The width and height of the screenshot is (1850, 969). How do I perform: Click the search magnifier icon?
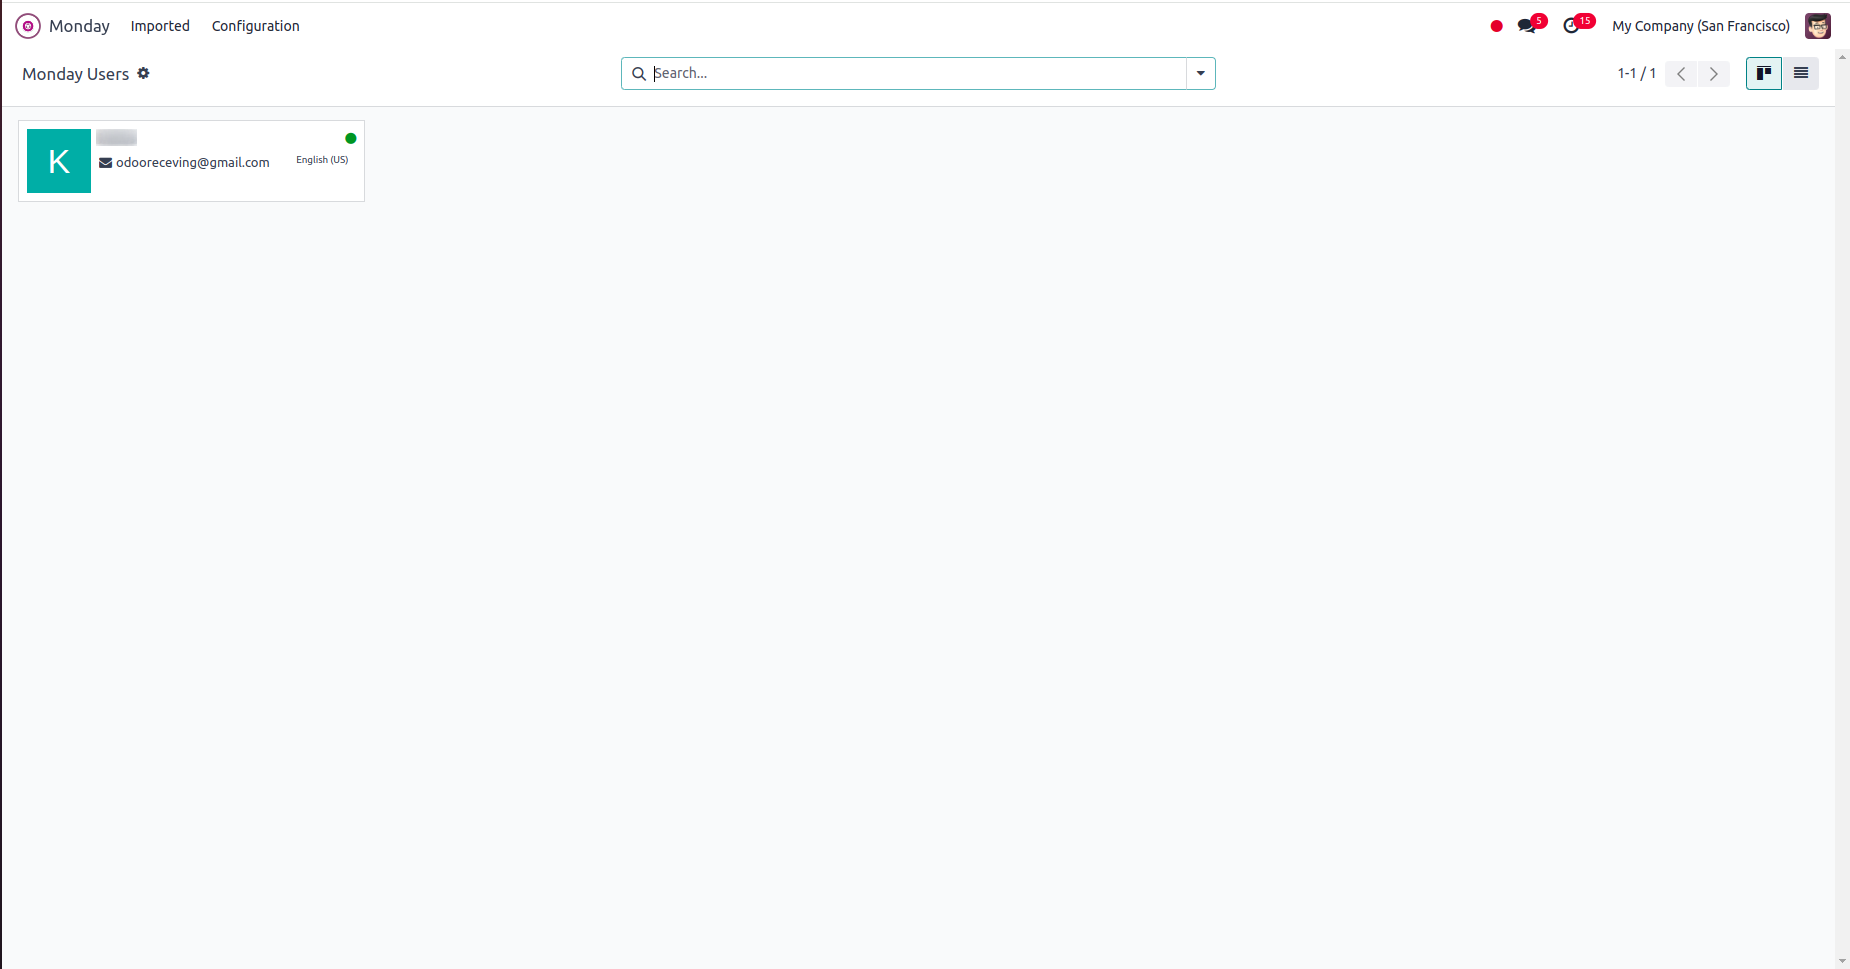pyautogui.click(x=639, y=74)
